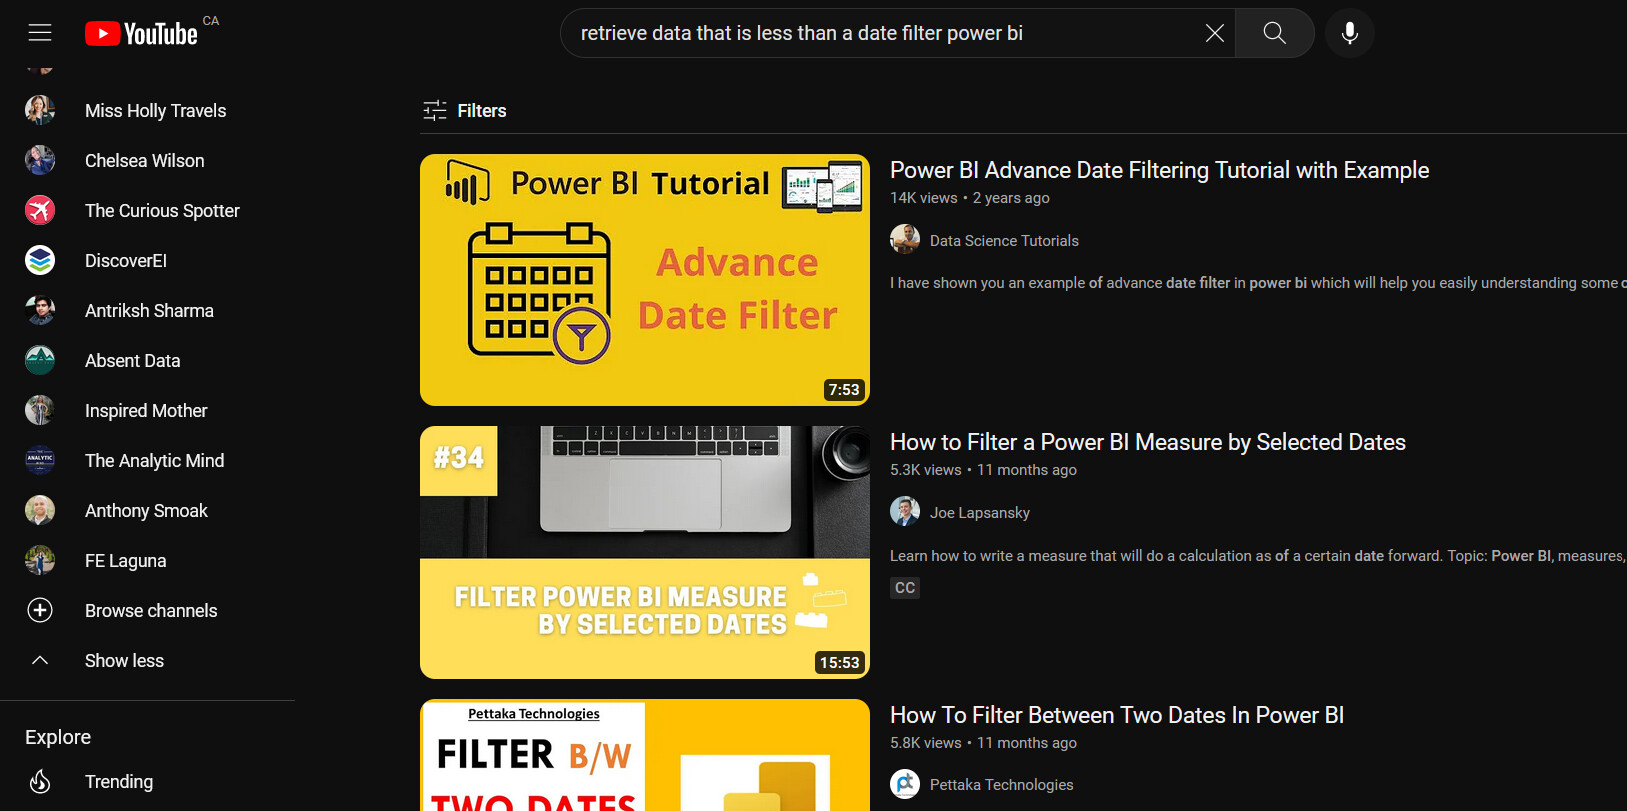Viewport: 1627px width, 811px height.
Task: Open the hamburger guide menu
Action: click(x=40, y=33)
